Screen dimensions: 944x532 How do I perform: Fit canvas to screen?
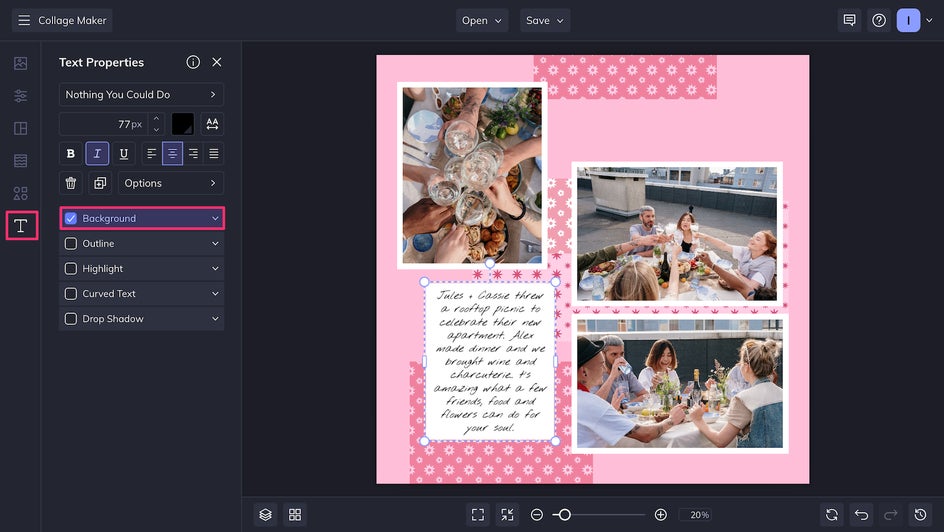point(478,515)
